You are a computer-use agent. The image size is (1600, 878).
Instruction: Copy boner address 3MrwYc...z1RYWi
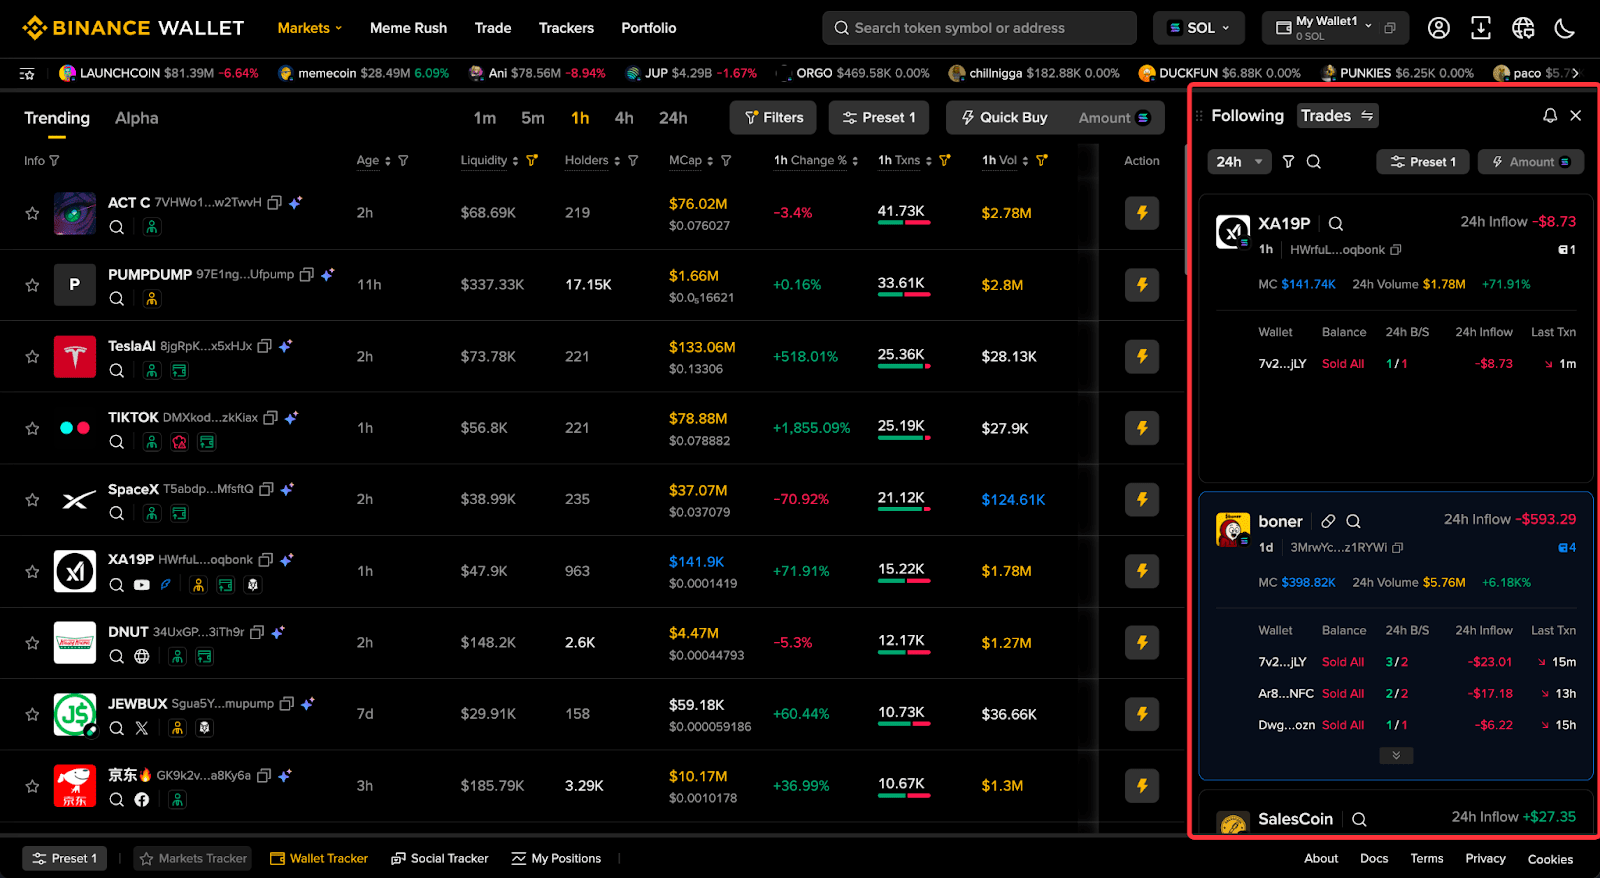[x=1398, y=547]
